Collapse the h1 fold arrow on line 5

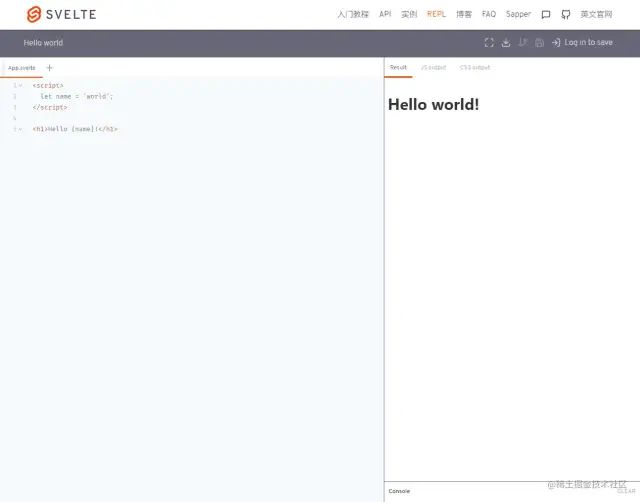click(20, 129)
